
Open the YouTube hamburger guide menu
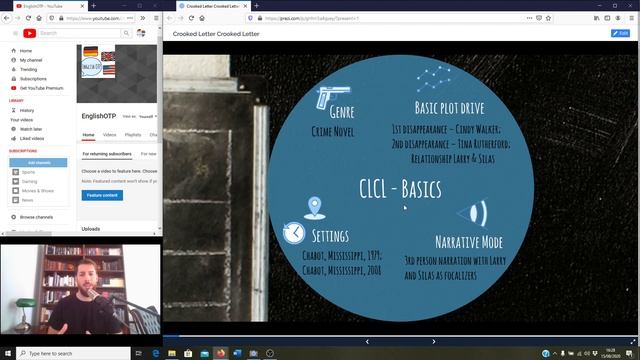pyautogui.click(x=15, y=33)
